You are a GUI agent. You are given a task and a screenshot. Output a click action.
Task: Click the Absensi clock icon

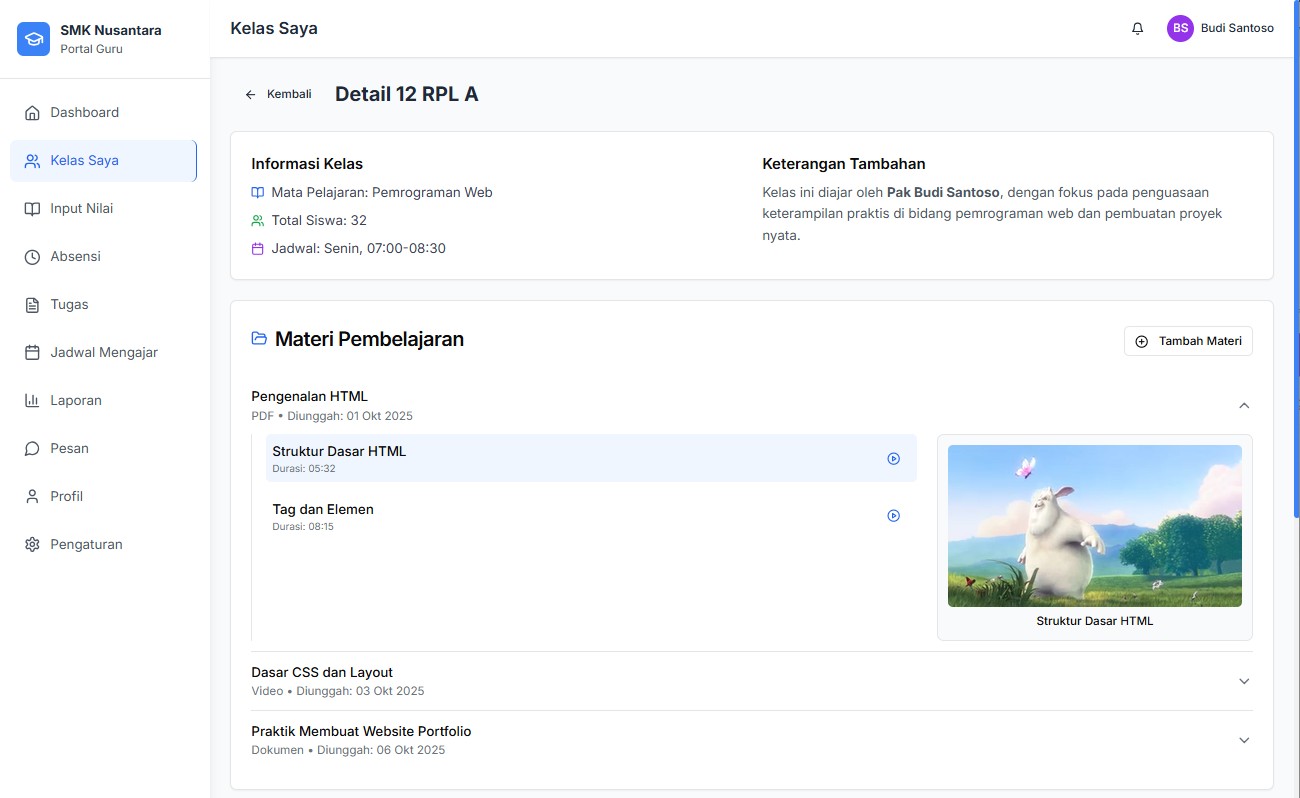pyautogui.click(x=32, y=257)
